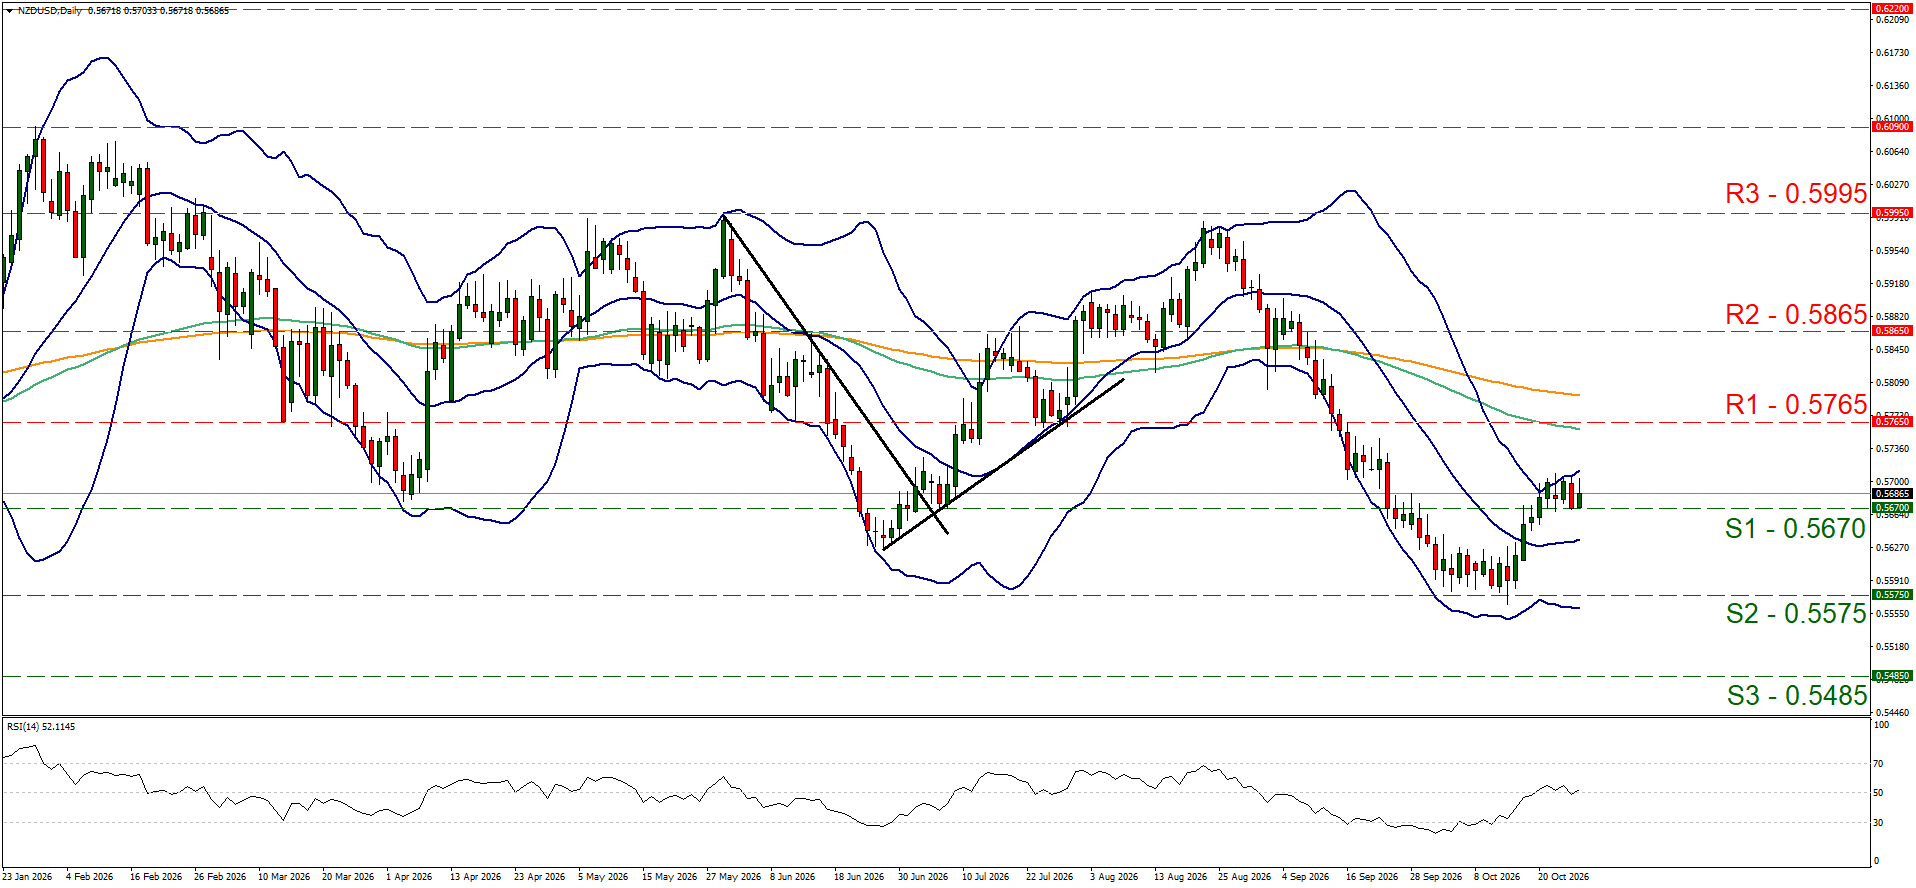Select the NZDUSD,Daily chart title text

pos(50,11)
